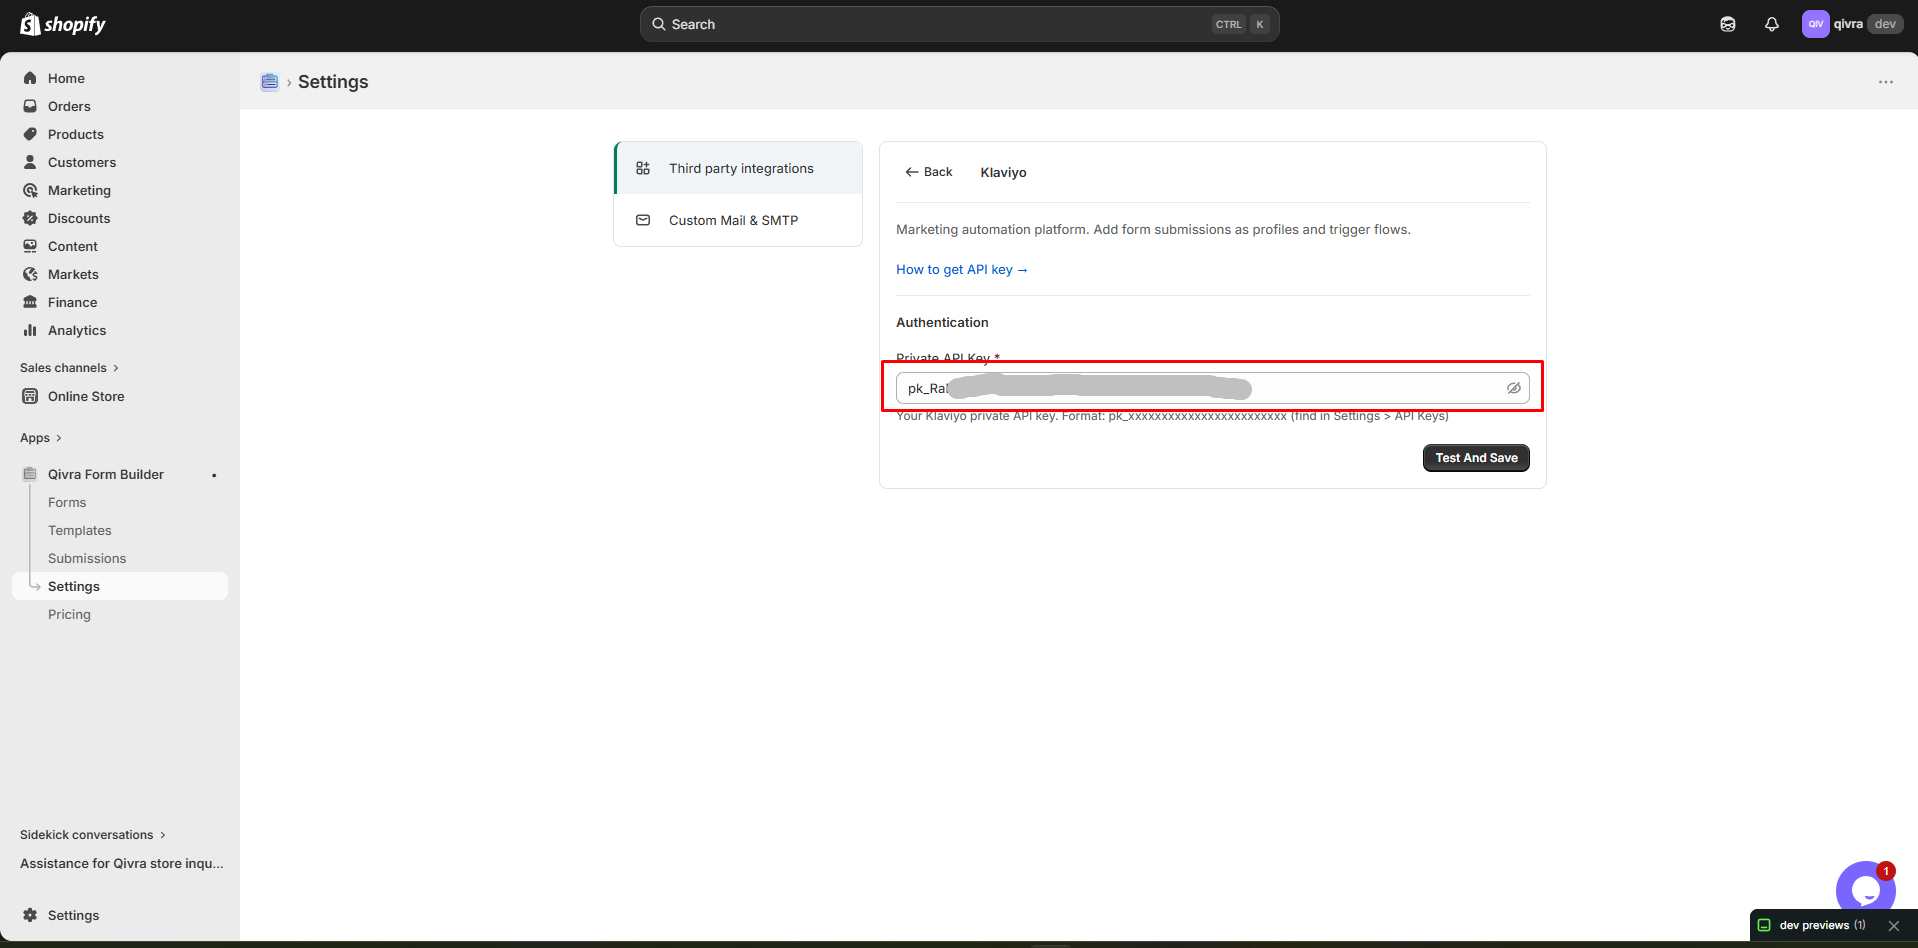Click the Klaviyo heading text
The width and height of the screenshot is (1918, 948).
tap(1003, 172)
